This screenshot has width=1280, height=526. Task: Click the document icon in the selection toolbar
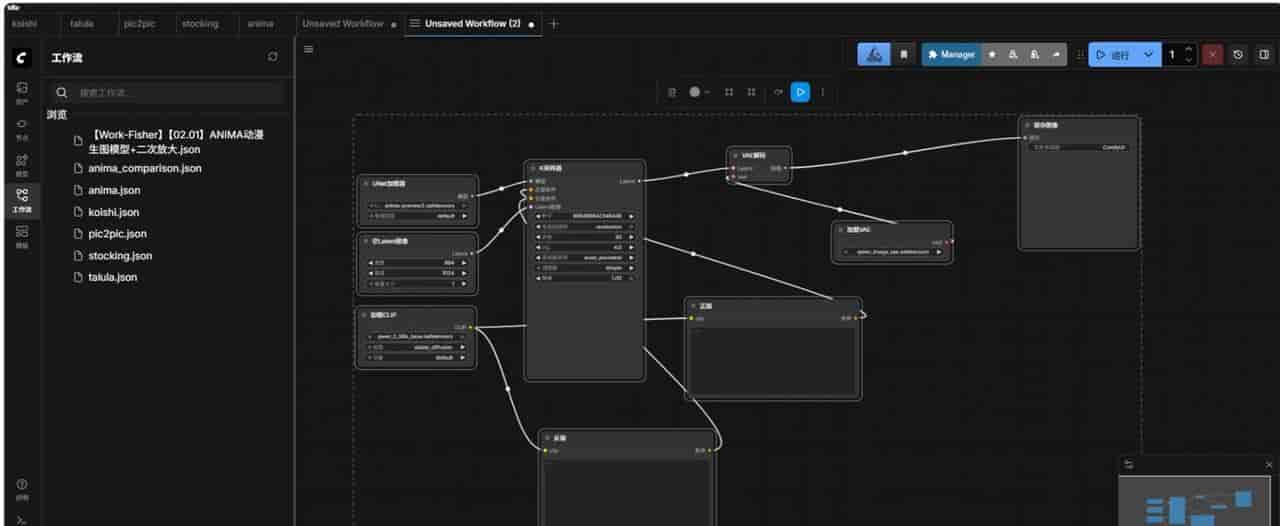click(x=672, y=92)
